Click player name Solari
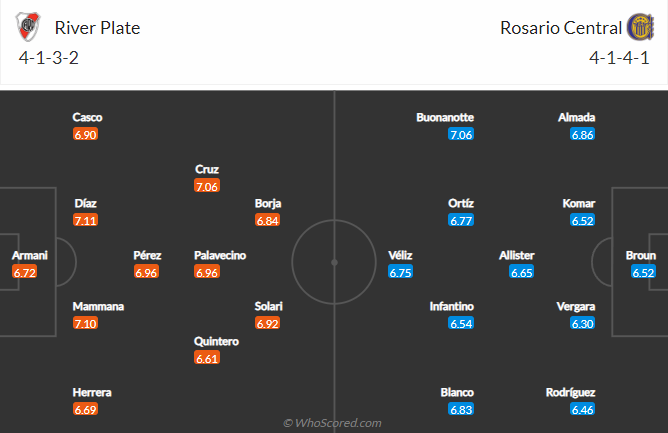The height and width of the screenshot is (433, 668). coord(268,306)
